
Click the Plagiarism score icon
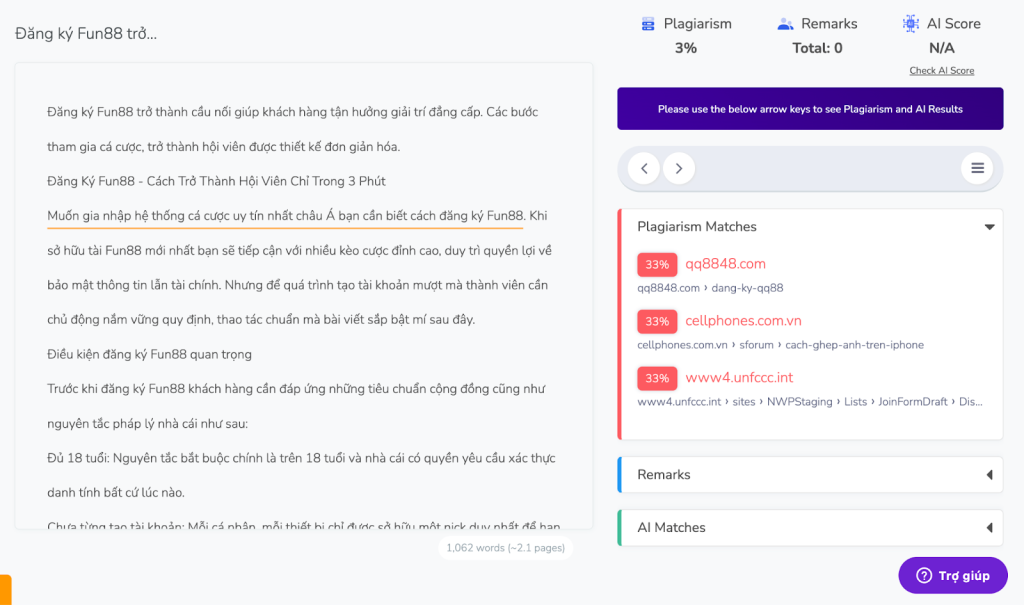tap(648, 24)
